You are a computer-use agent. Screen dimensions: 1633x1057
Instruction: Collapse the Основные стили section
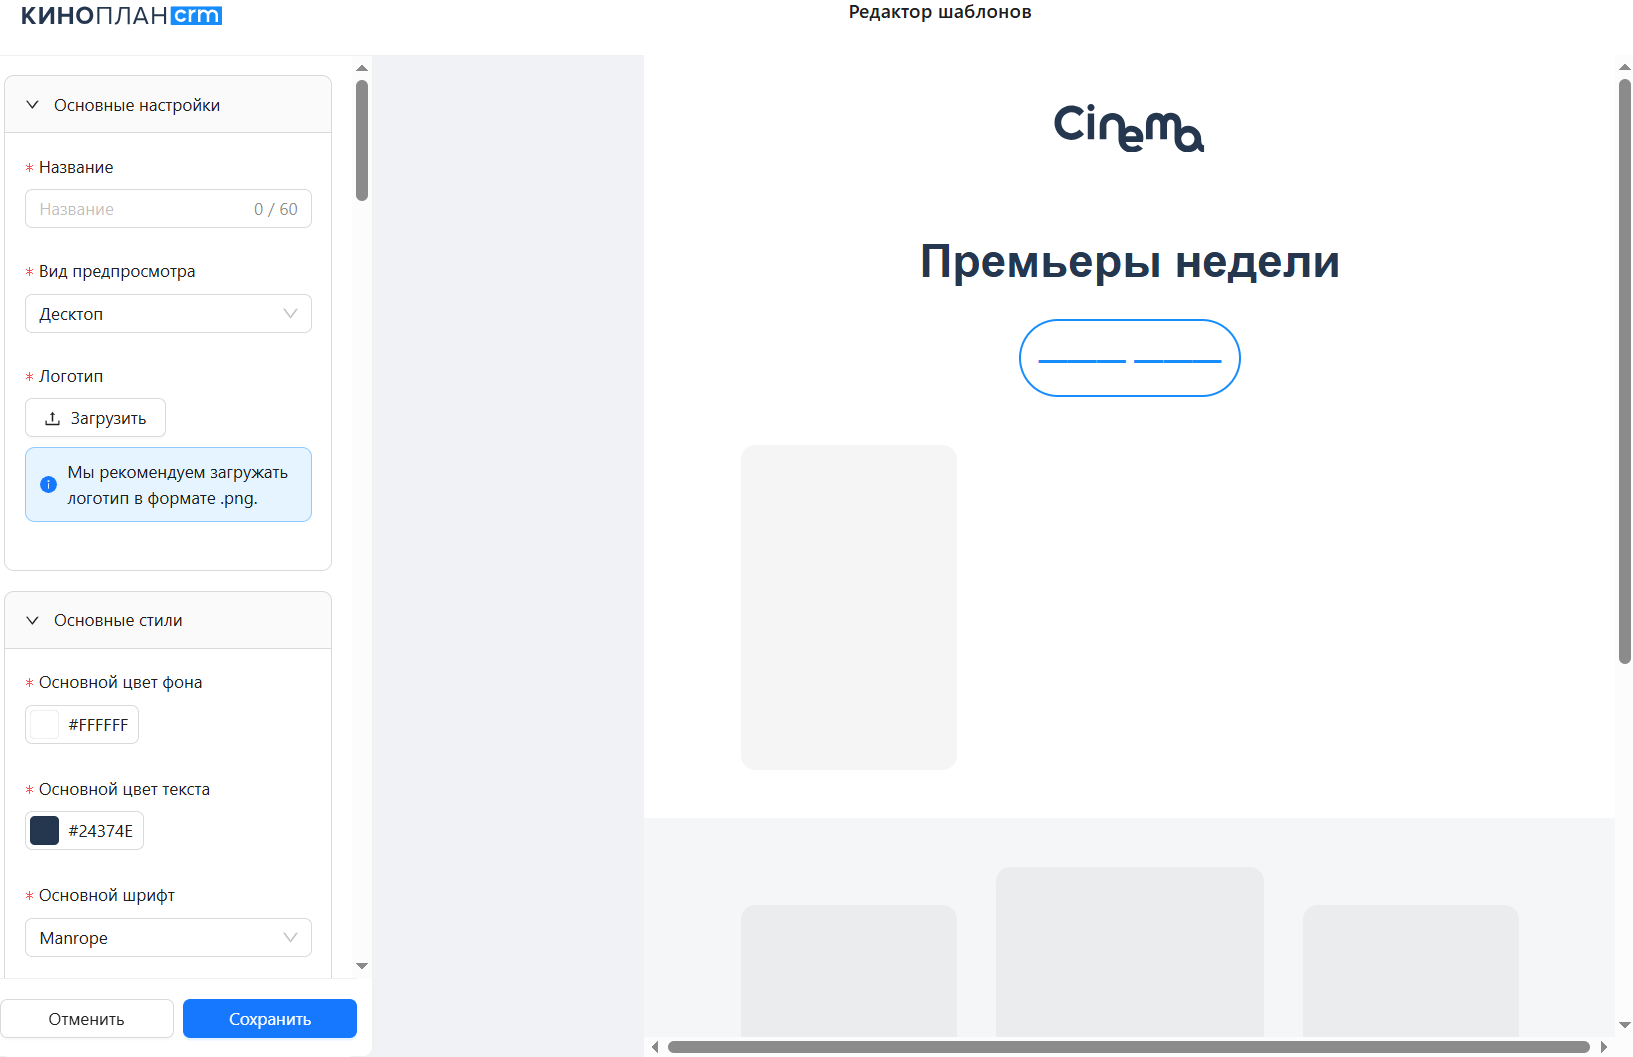[x=168, y=621]
